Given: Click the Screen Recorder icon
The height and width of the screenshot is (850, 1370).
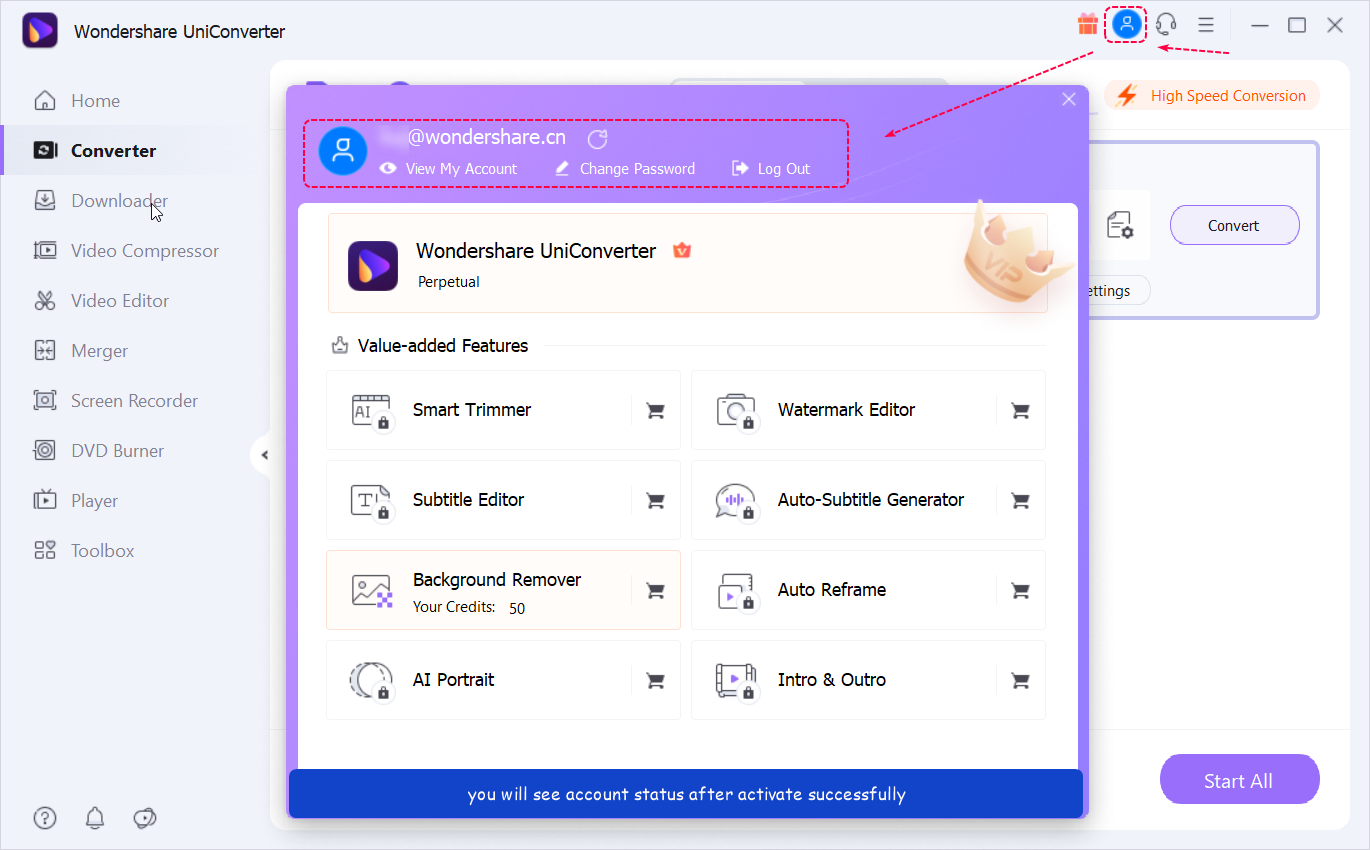Looking at the screenshot, I should point(45,400).
